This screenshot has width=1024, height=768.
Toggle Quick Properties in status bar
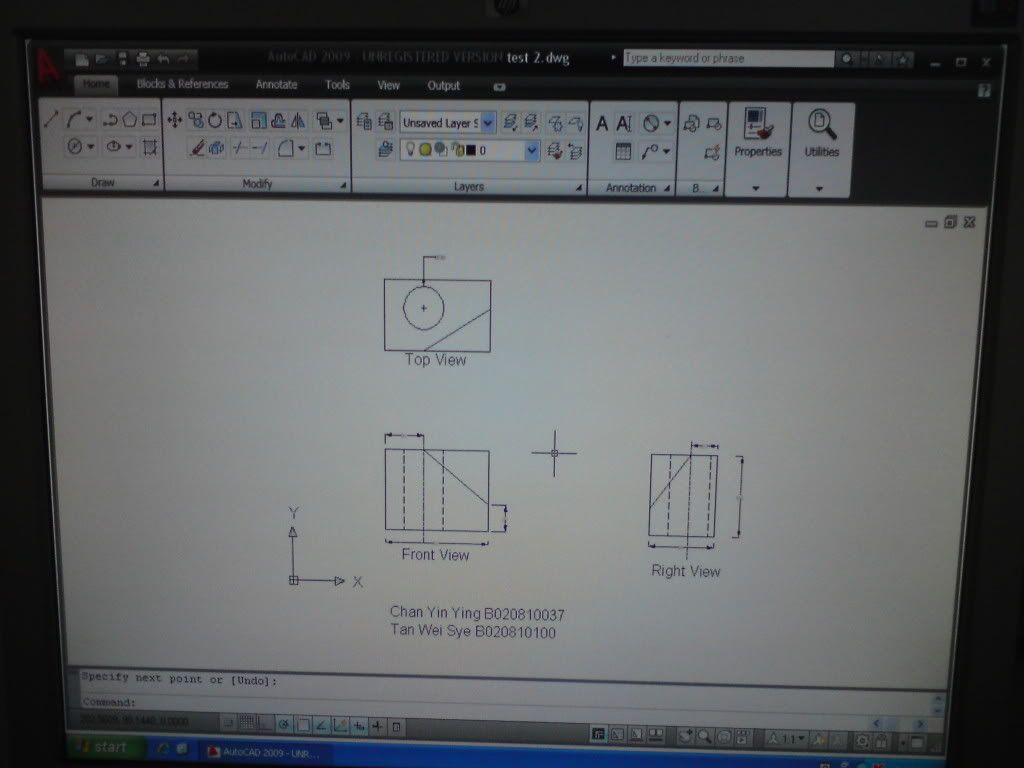coord(396,727)
